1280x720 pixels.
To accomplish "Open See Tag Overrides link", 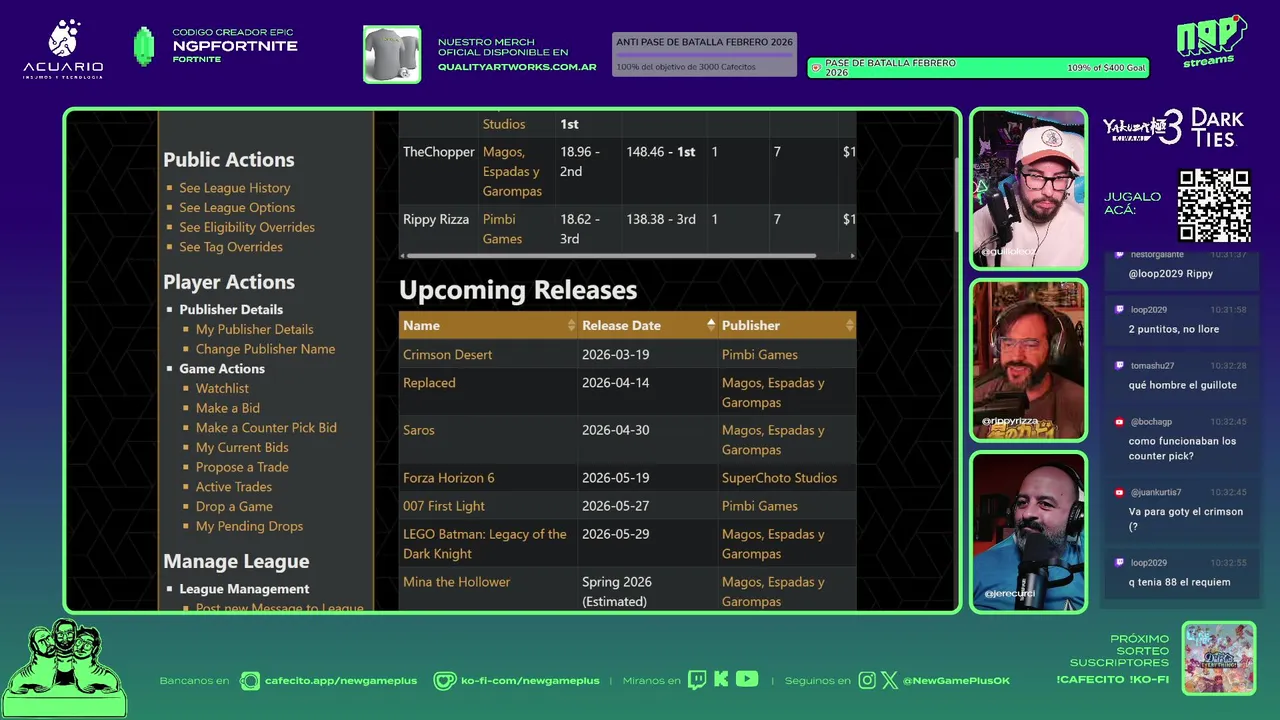I will click(231, 247).
